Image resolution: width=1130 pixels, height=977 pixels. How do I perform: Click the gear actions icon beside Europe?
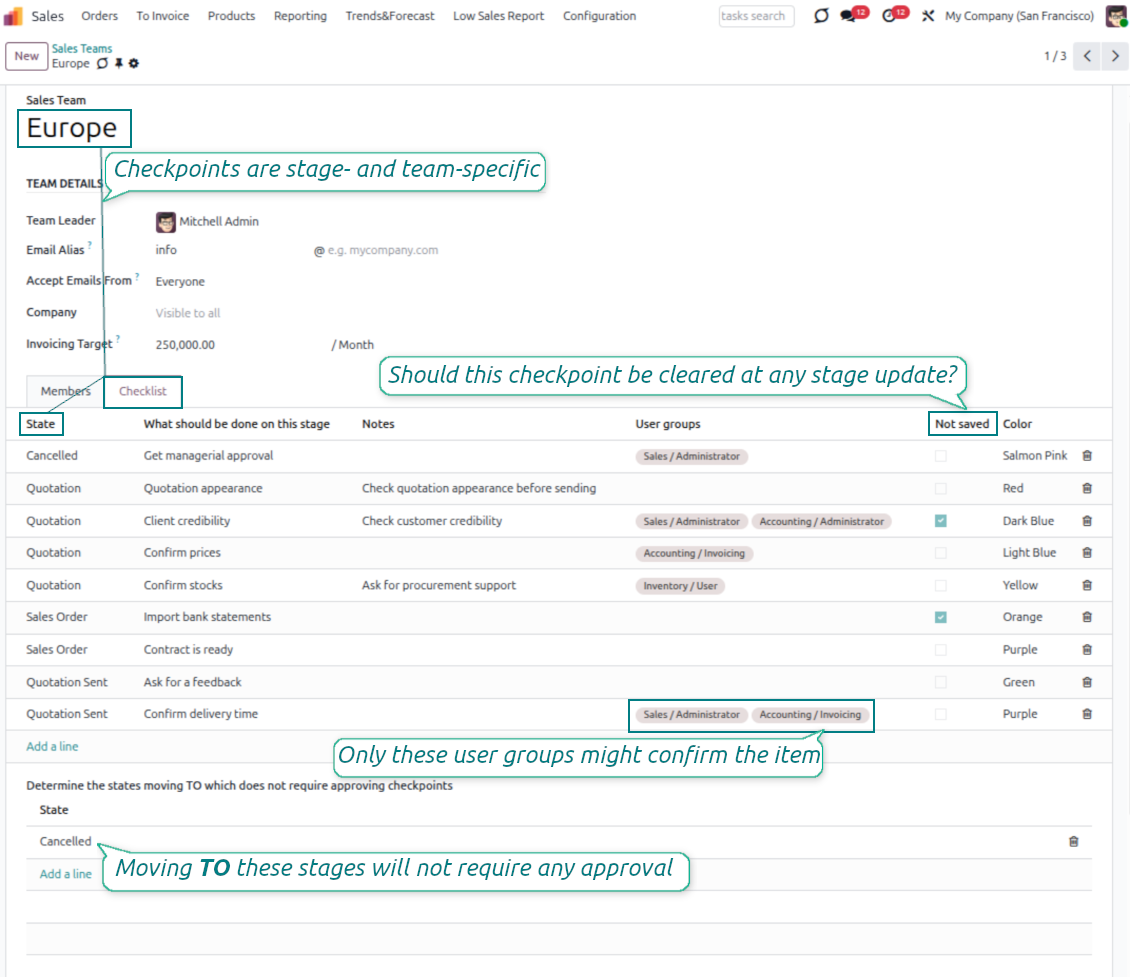pyautogui.click(x=134, y=64)
